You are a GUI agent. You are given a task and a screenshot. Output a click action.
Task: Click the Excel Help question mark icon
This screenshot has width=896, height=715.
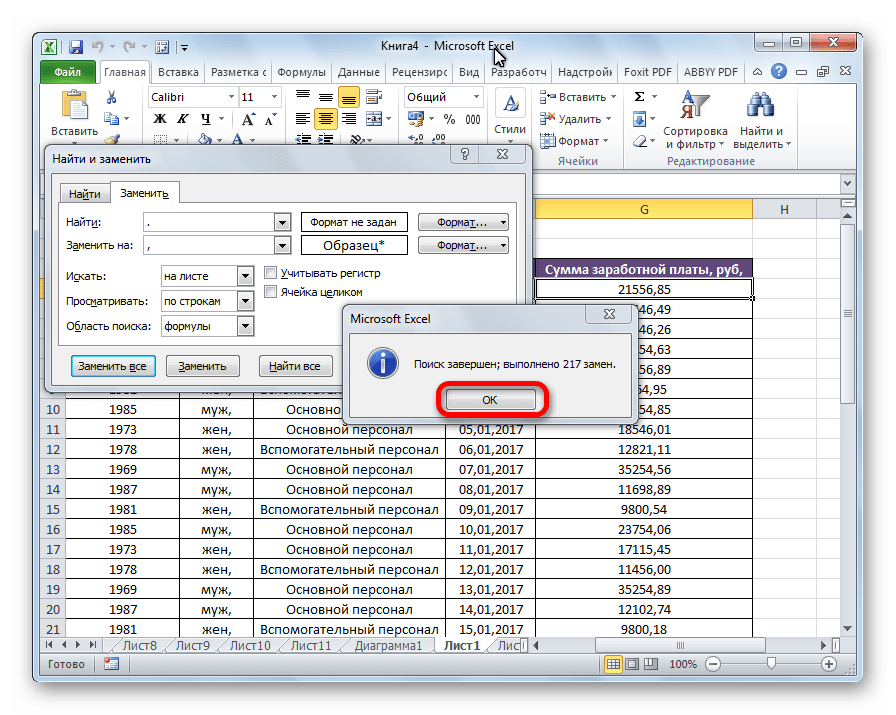(778, 71)
